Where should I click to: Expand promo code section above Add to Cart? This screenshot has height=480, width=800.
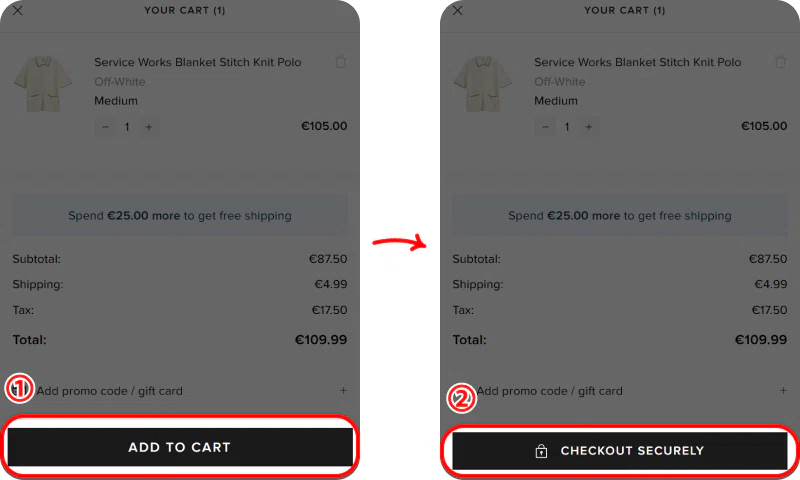point(343,391)
